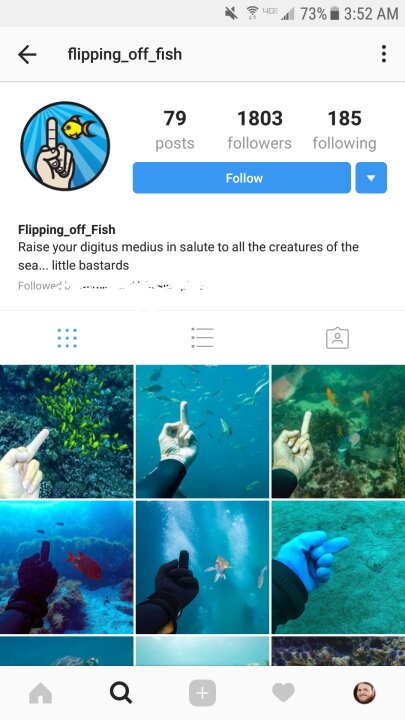
Task: Open the flipping_off_fish profile picture
Action: pyautogui.click(x=65, y=146)
